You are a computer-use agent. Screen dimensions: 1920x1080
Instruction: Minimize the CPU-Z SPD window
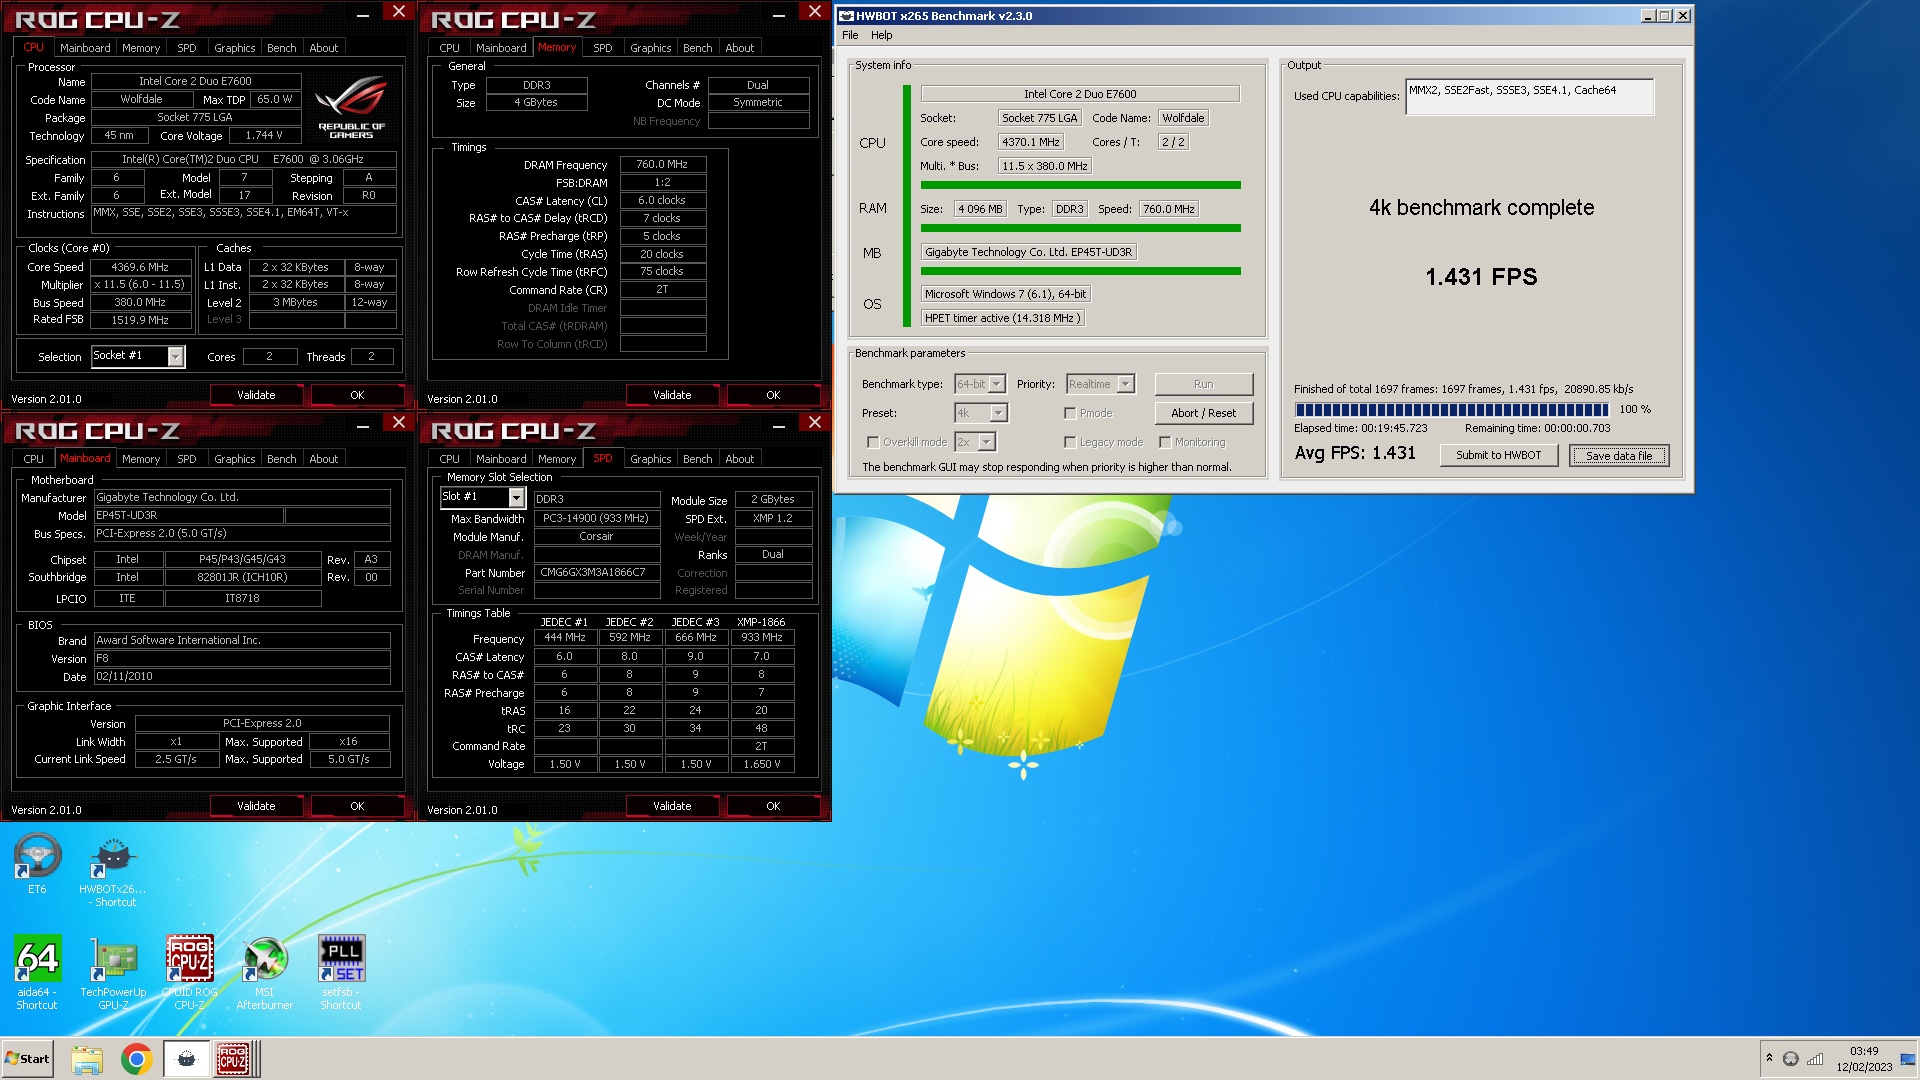[x=778, y=426]
